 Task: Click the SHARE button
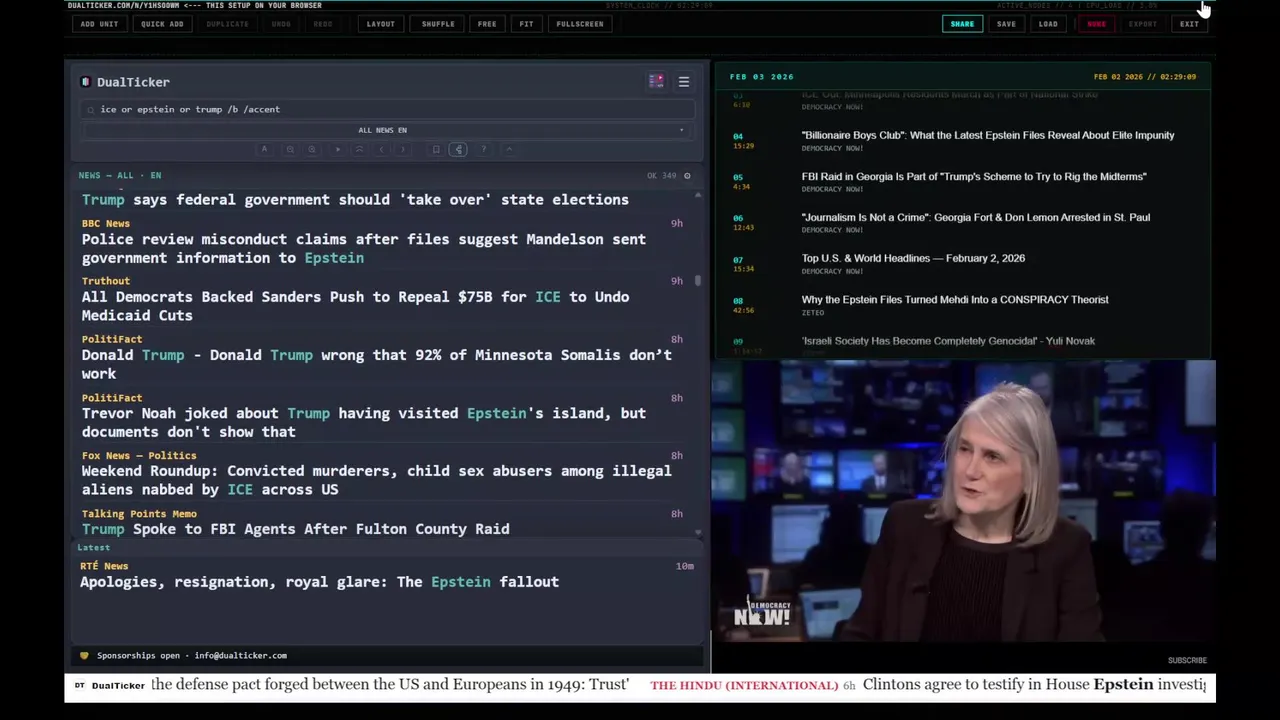coord(962,24)
